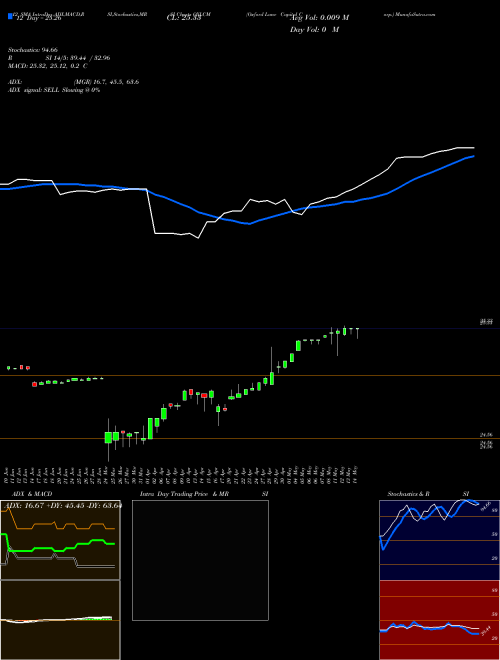Open the lower MACD chart thumbnail
The height and width of the screenshot is (660, 500).
(x=60, y=620)
